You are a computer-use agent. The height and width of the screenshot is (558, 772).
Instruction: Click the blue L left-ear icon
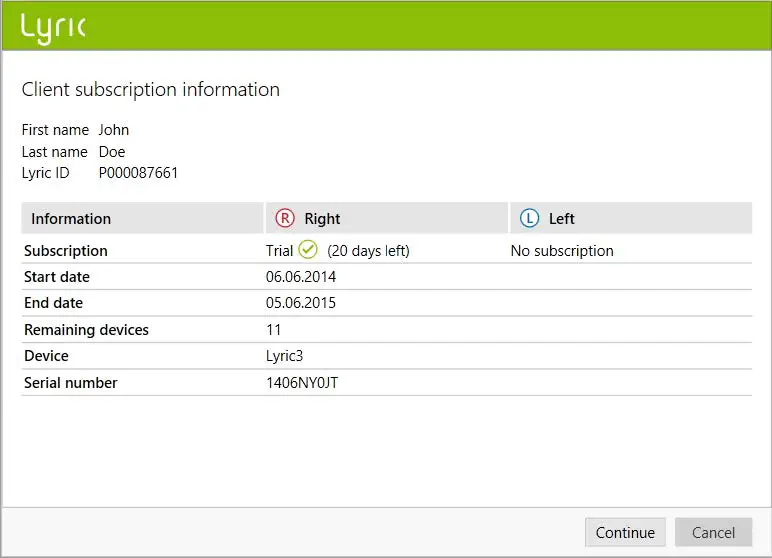click(x=529, y=218)
